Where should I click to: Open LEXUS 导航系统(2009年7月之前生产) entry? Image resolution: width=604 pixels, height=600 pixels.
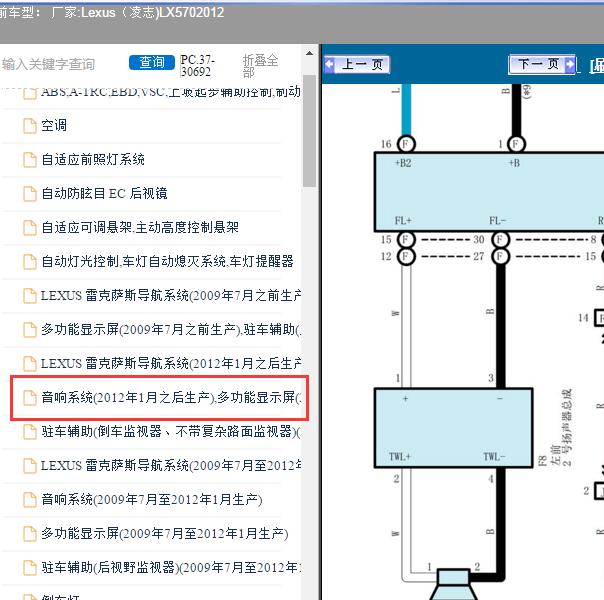point(171,295)
